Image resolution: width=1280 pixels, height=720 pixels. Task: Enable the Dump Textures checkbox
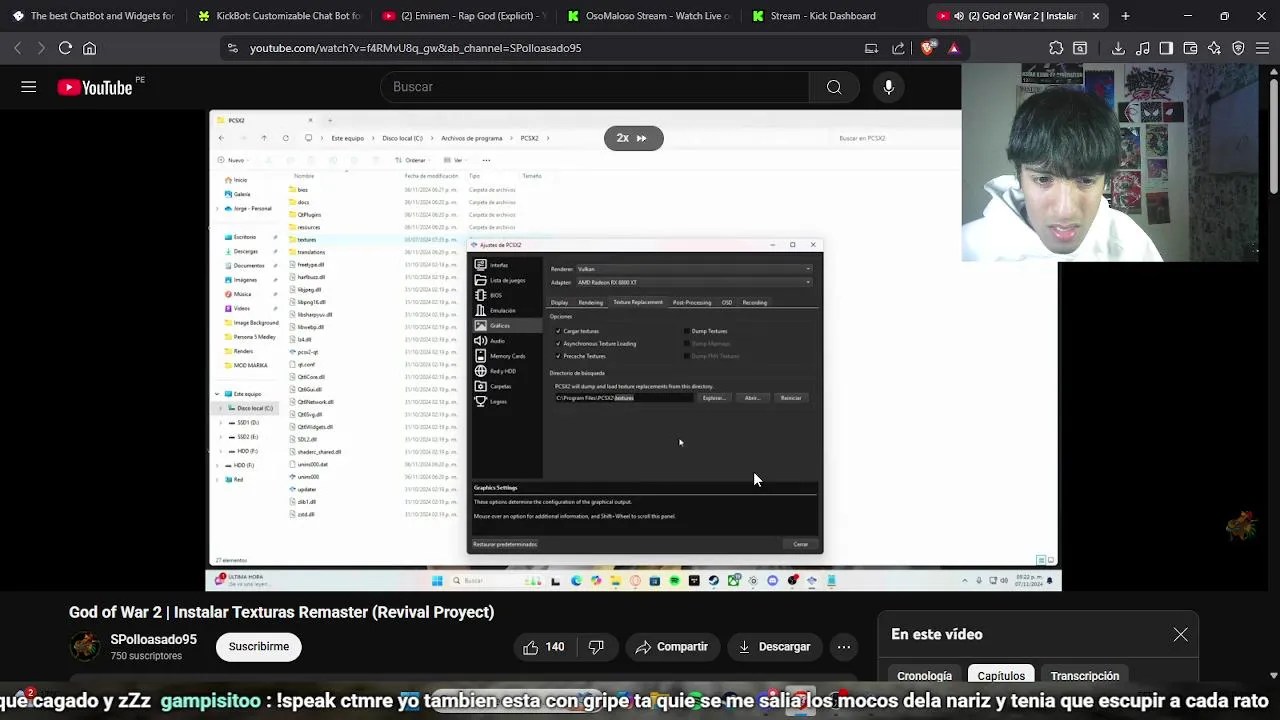pos(687,331)
